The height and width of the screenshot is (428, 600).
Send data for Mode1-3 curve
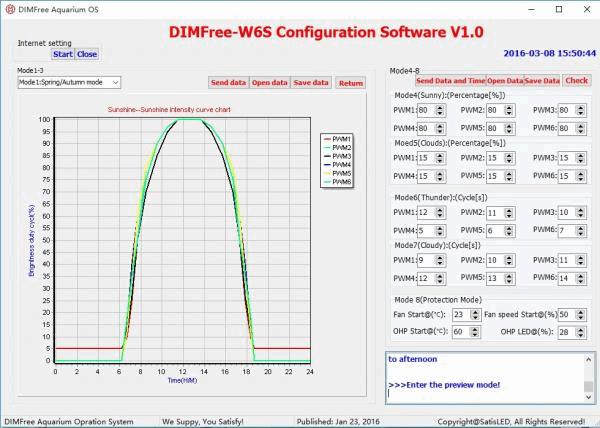click(228, 83)
